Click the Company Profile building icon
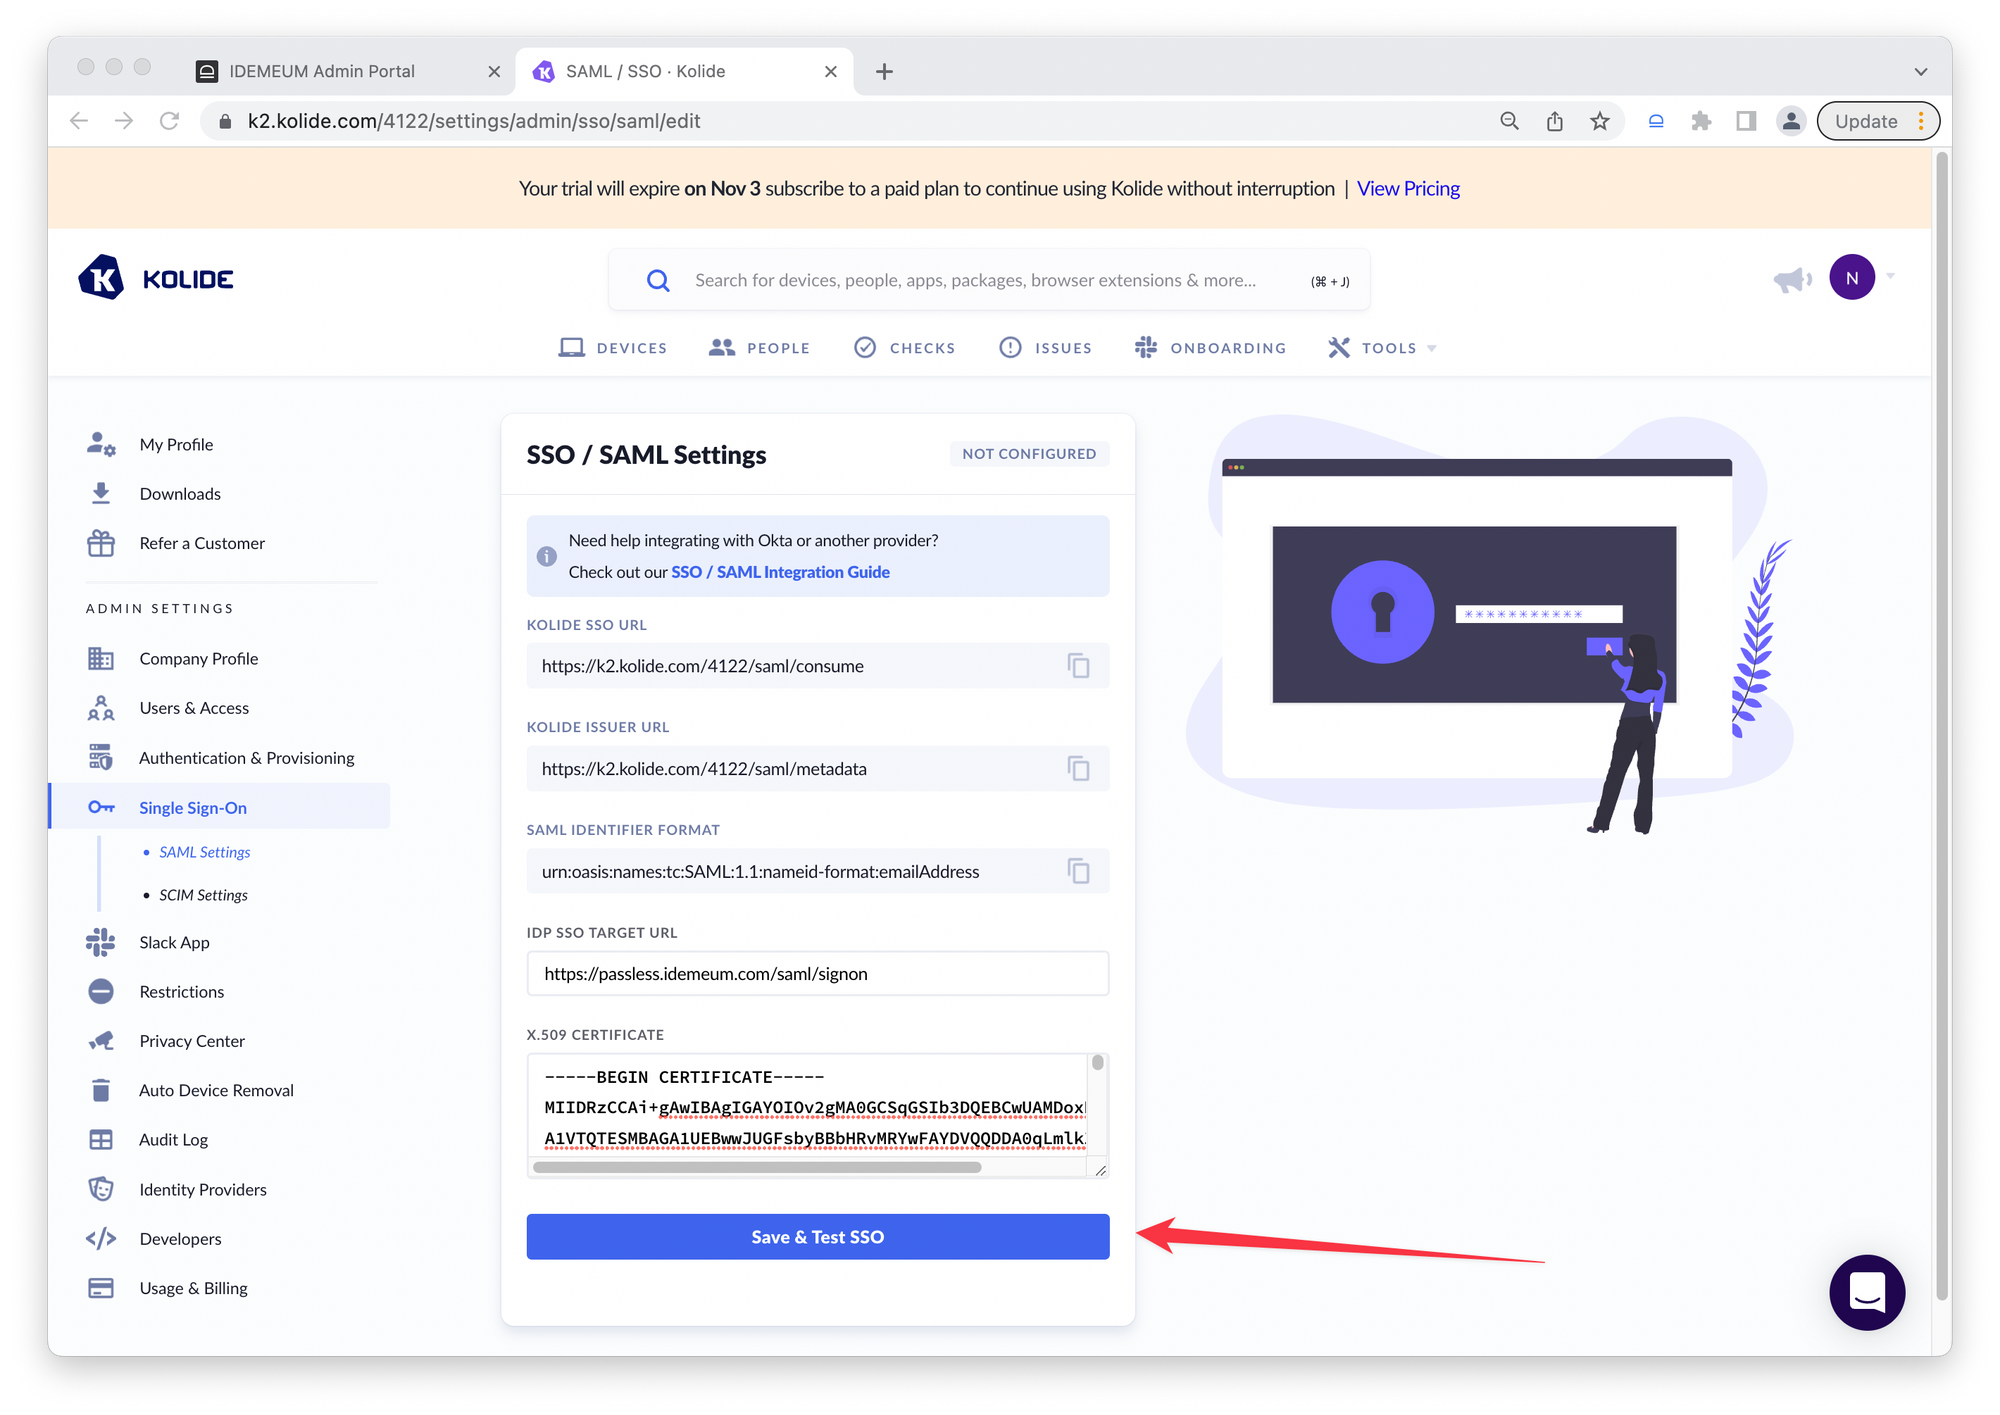Screen dimensions: 2000x1415 [101, 658]
